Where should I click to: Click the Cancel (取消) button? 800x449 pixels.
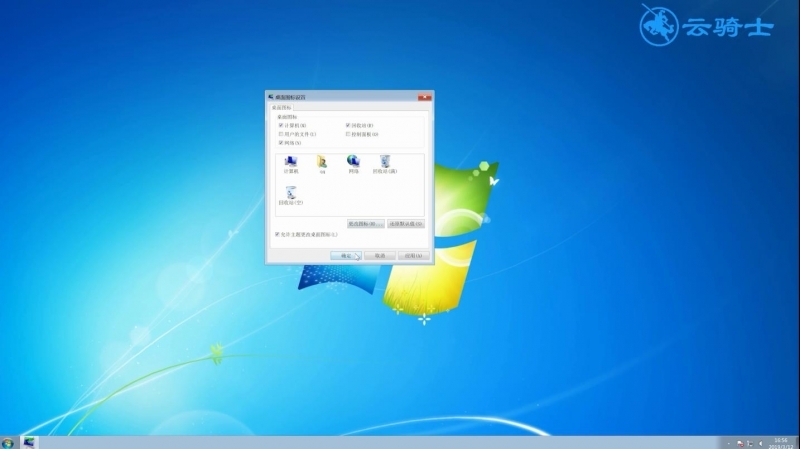[x=380, y=256]
